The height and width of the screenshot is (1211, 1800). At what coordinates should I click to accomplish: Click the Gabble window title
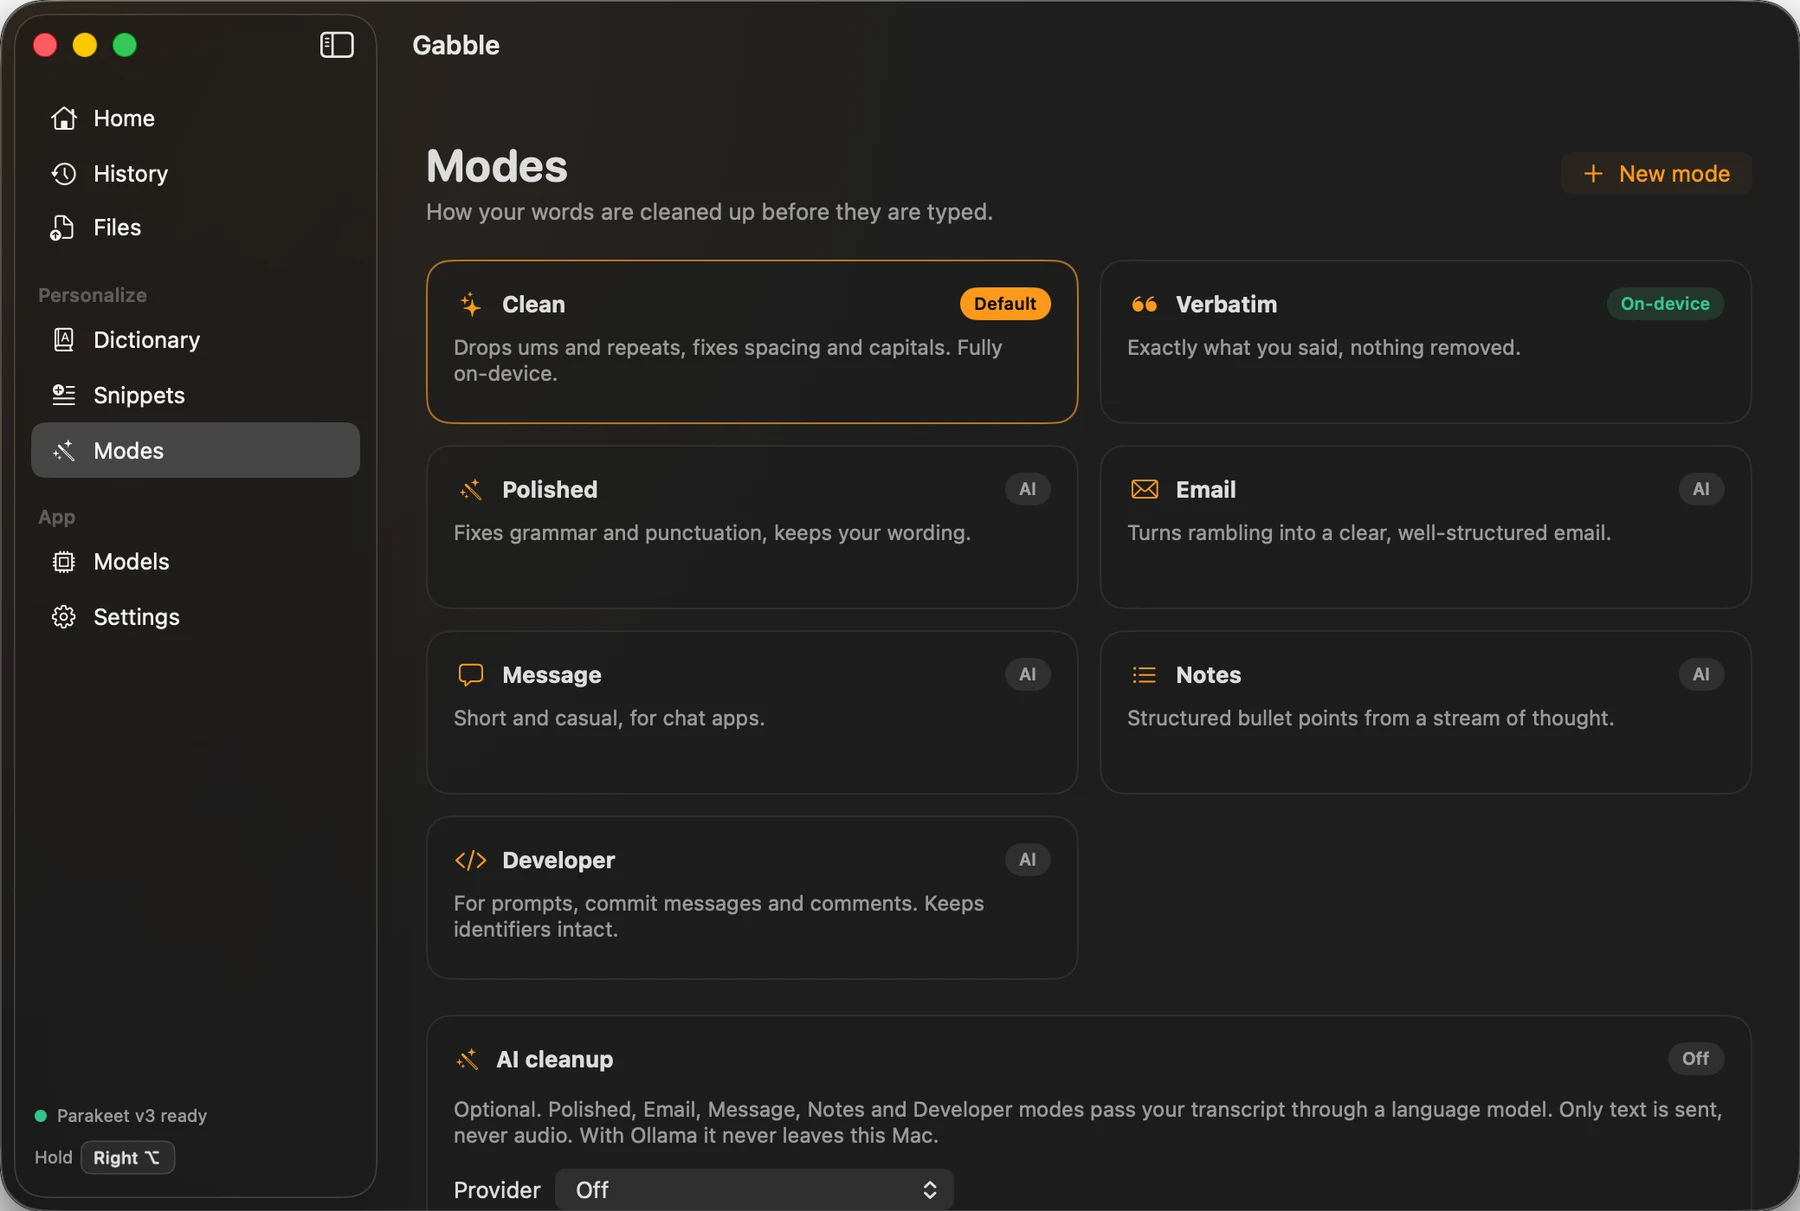pyautogui.click(x=455, y=45)
